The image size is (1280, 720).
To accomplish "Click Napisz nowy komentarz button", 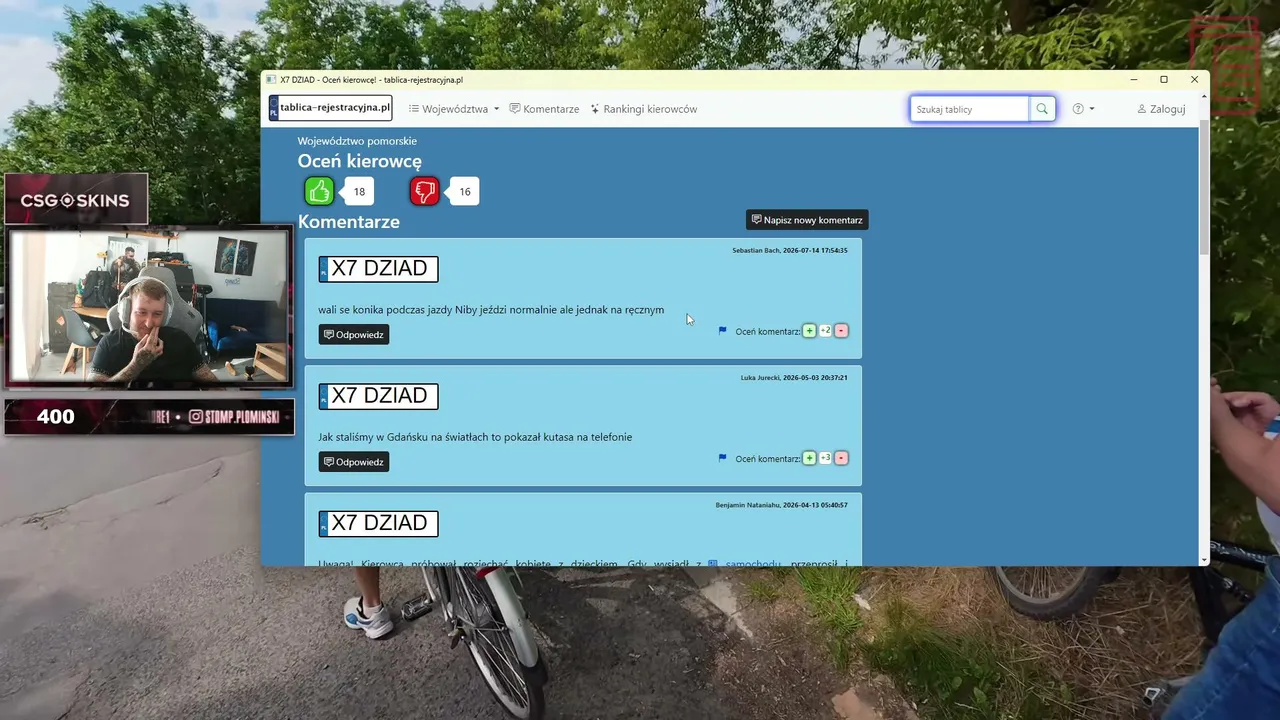I will pyautogui.click(x=807, y=220).
